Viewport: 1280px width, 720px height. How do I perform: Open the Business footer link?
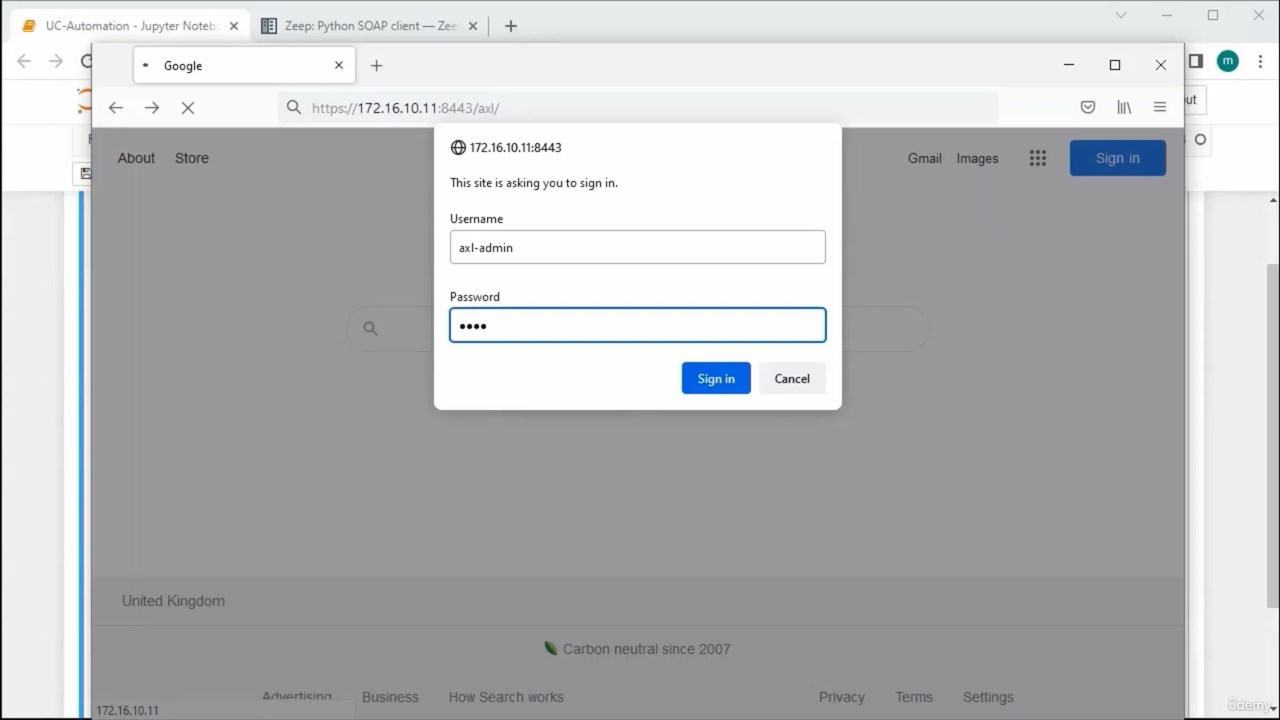click(x=390, y=697)
